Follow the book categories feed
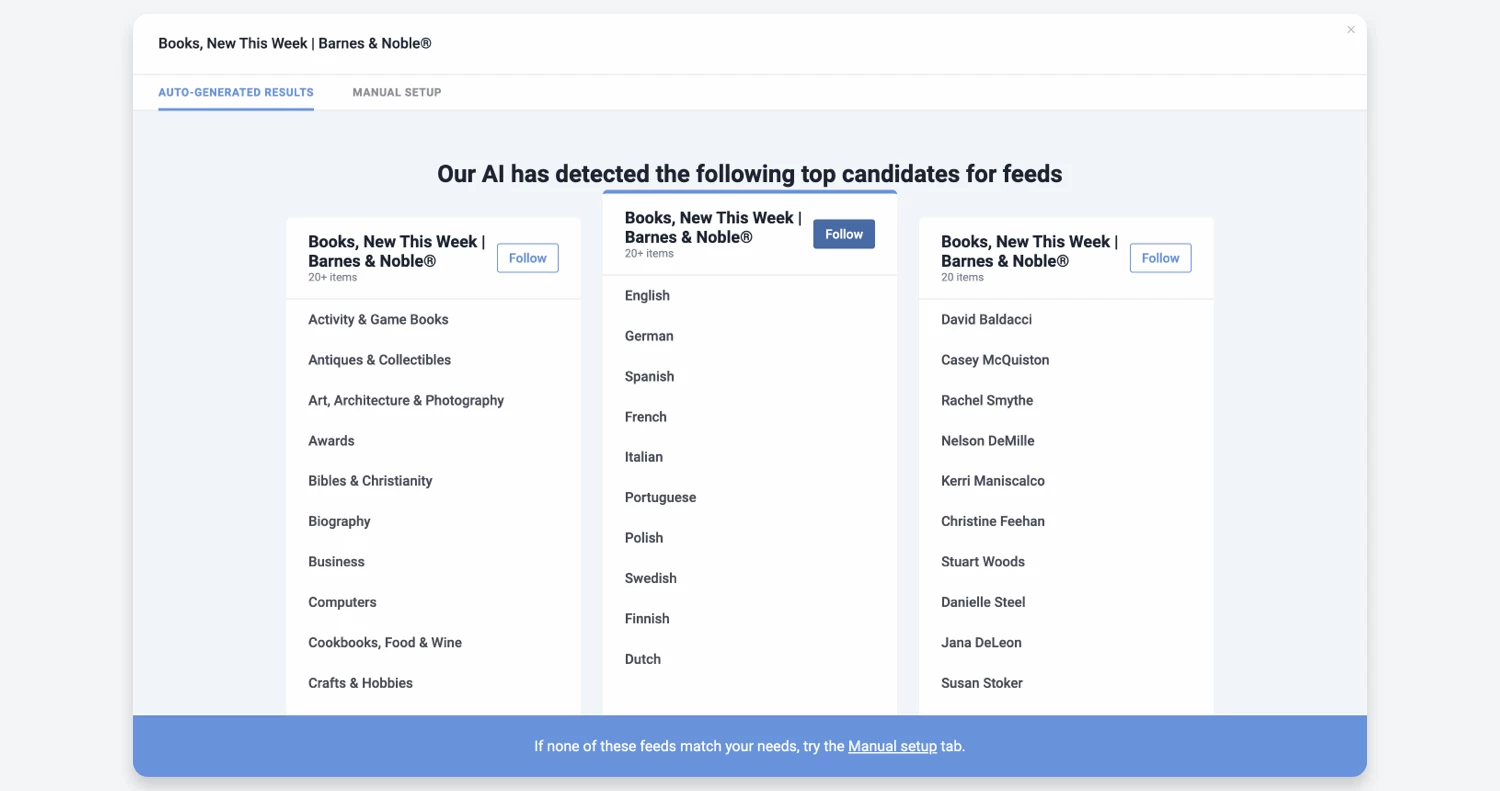Screen dimensions: 1500x791 pos(527,258)
